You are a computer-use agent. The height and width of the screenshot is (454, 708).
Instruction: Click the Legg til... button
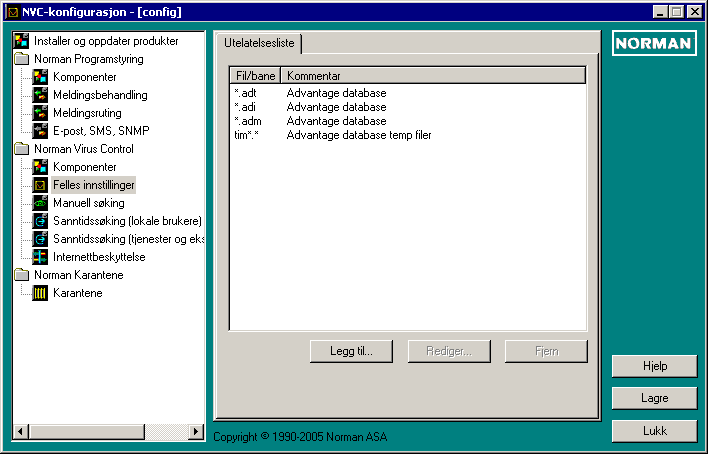click(x=351, y=351)
